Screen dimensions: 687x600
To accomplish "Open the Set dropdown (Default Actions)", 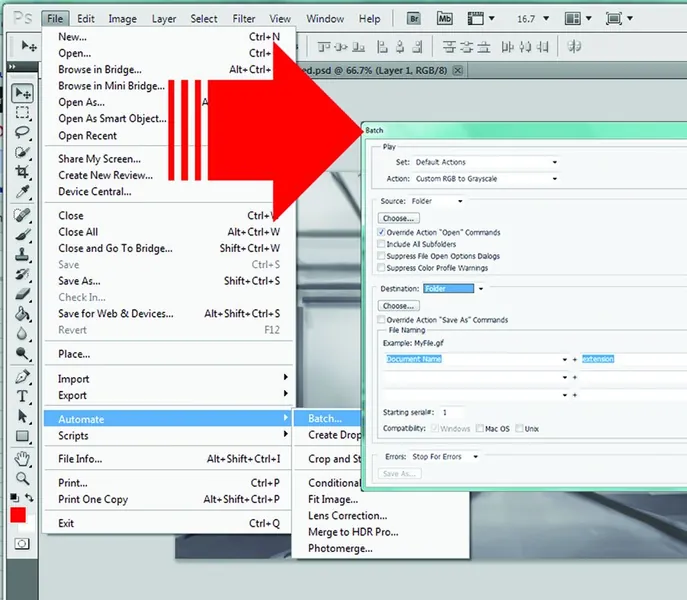I will pos(485,162).
